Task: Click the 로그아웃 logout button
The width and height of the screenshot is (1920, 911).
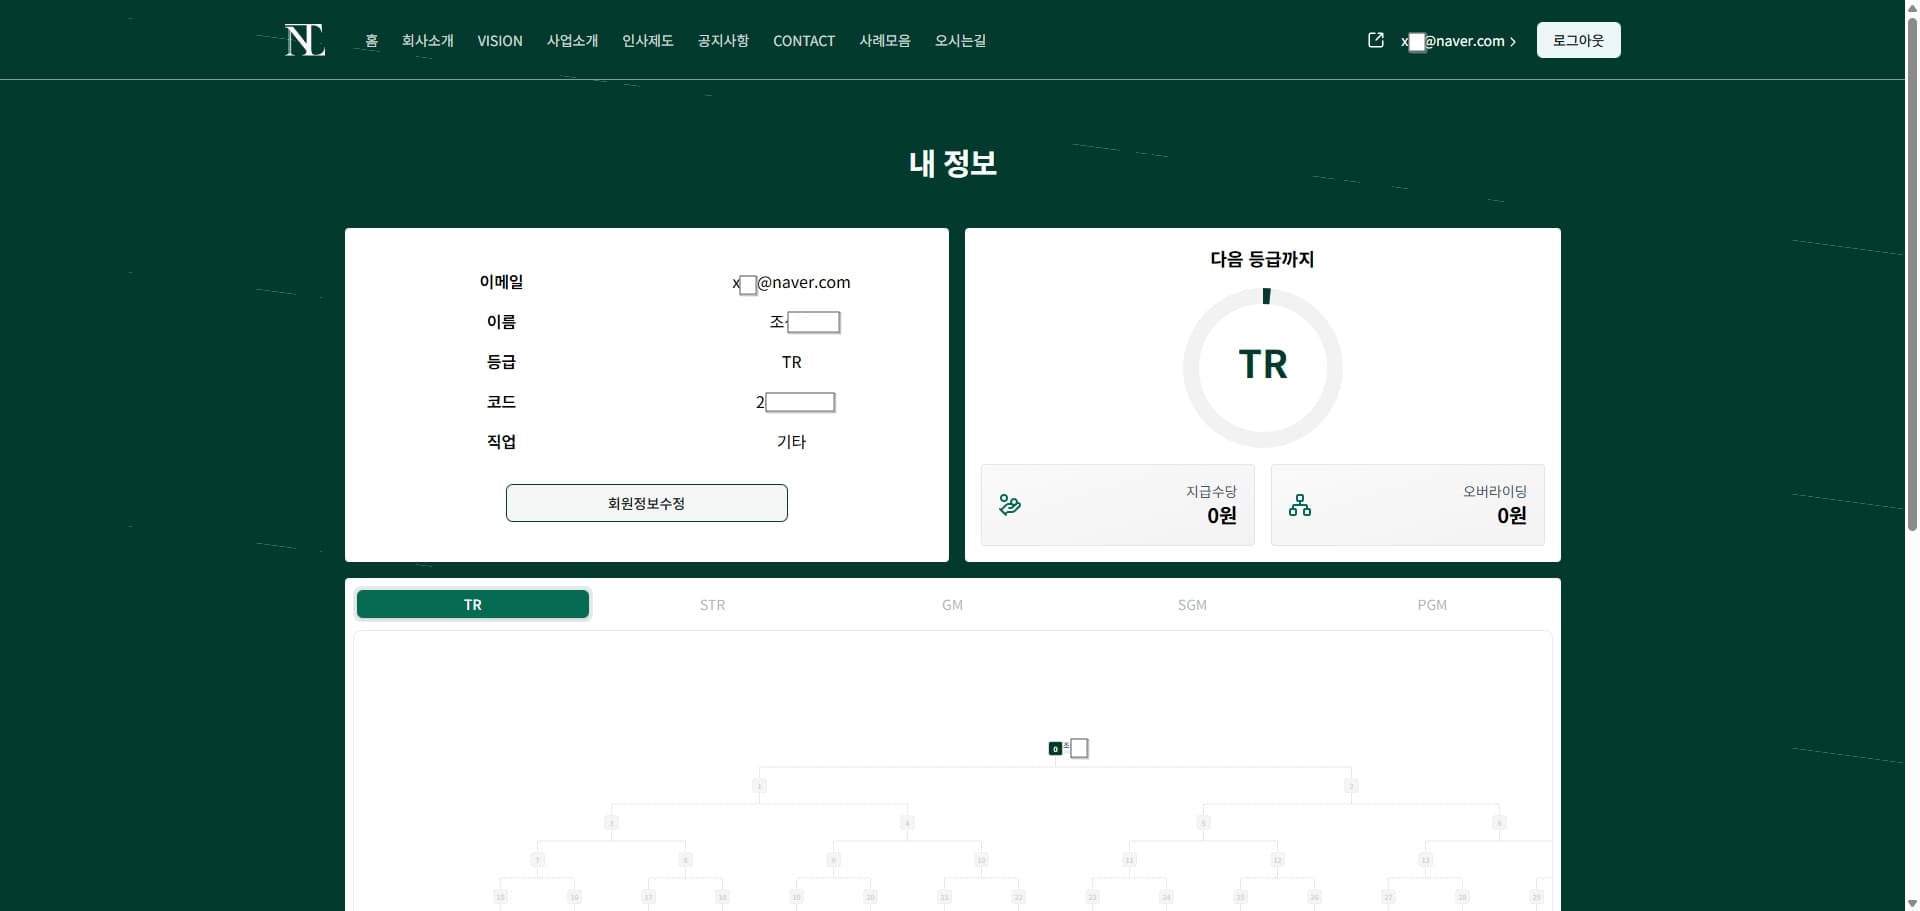Action: (x=1578, y=40)
